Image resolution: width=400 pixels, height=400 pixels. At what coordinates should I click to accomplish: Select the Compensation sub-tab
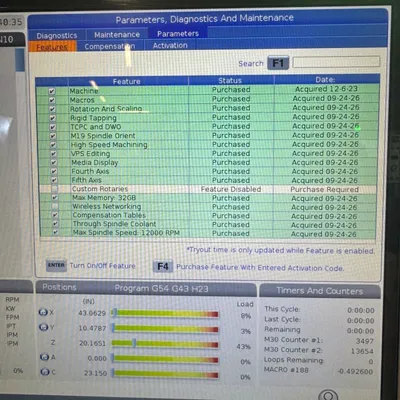110,46
